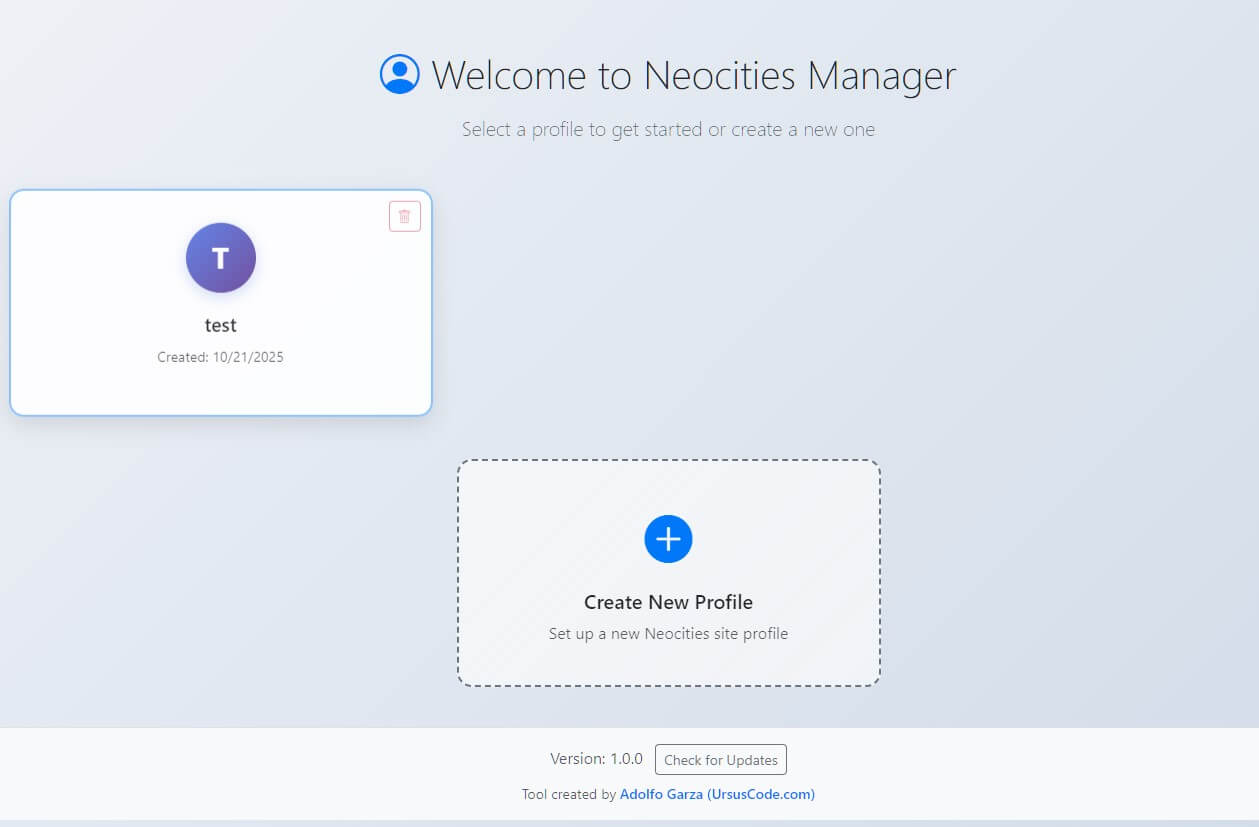Click the blue plus circle icon
Viewport: 1259px width, 827px height.
(x=668, y=539)
